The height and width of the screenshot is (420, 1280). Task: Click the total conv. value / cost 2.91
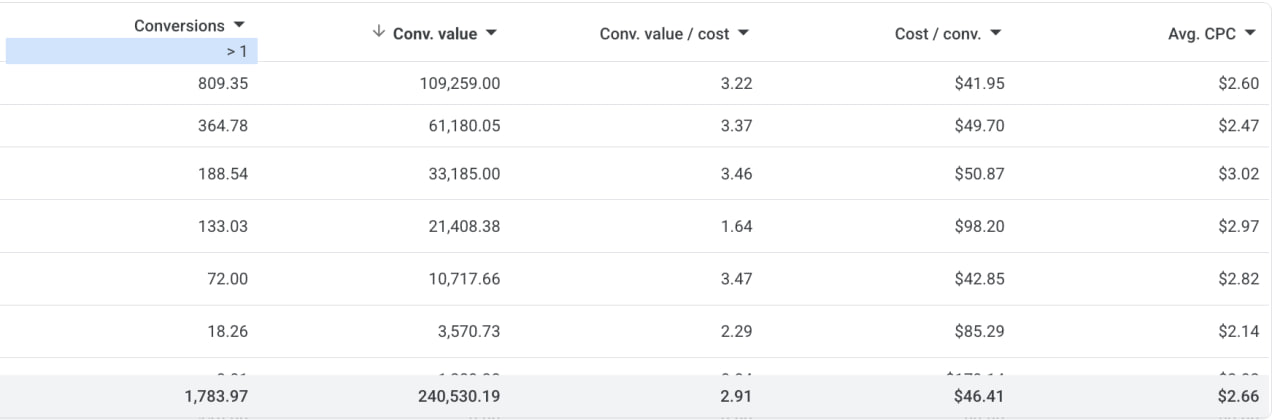coord(736,396)
